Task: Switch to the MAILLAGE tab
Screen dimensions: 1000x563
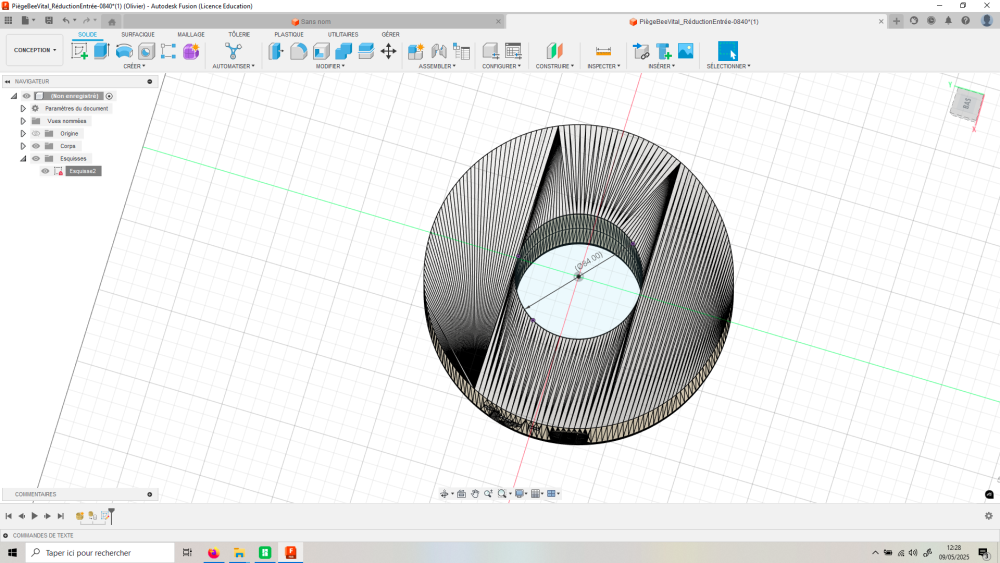Action: [191, 34]
